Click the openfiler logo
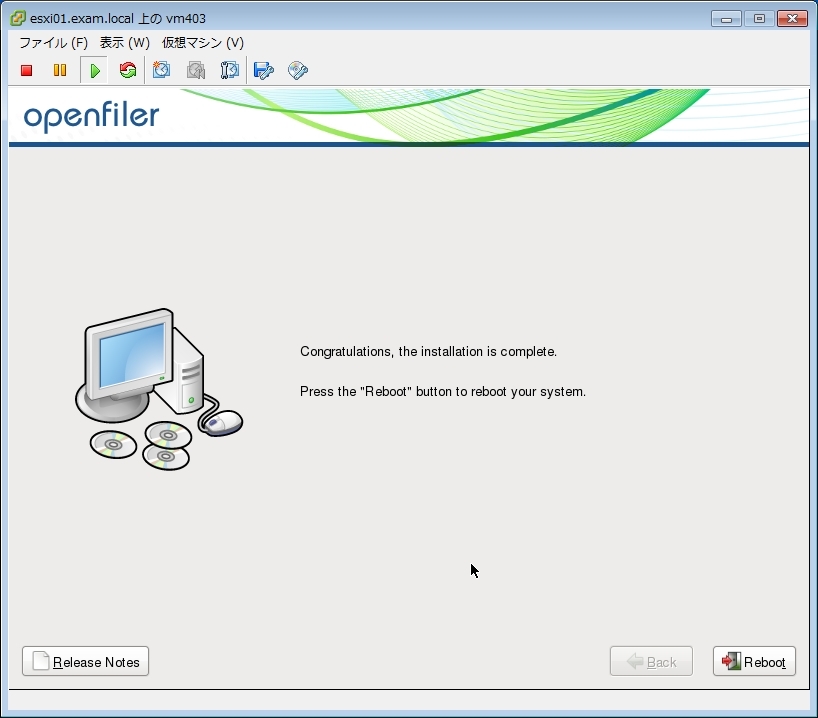Screen dimensions: 818x718 (91, 116)
